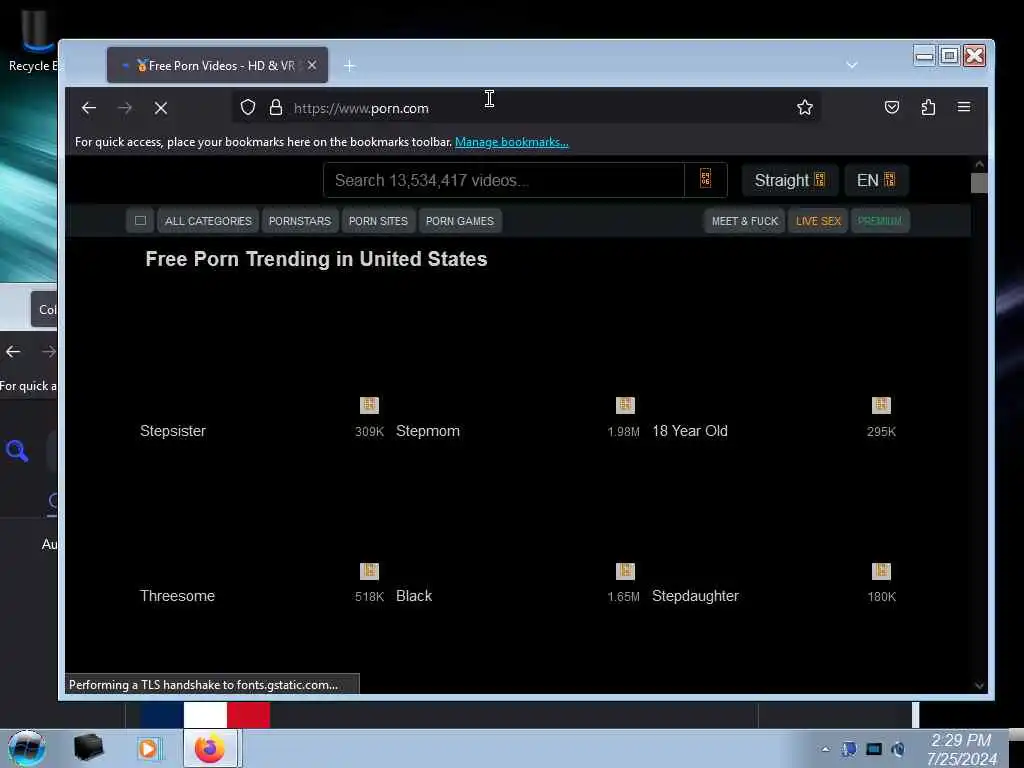The image size is (1024, 768).
Task: Click the scrollbar down arrow
Action: click(979, 686)
